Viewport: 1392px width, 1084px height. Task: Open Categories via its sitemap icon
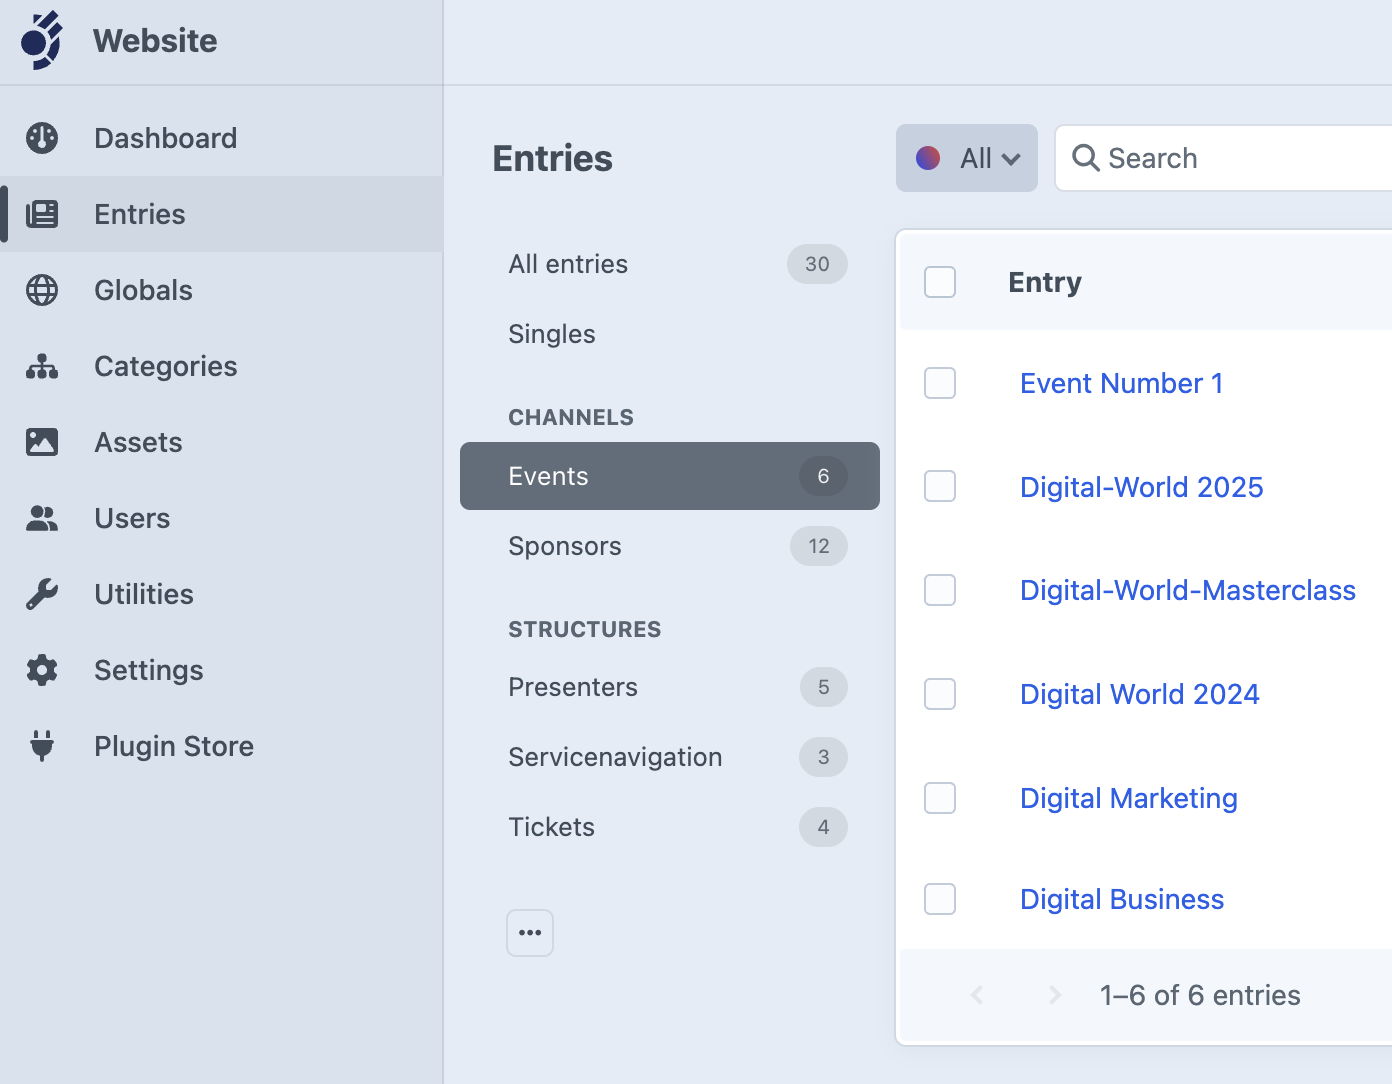click(x=41, y=366)
